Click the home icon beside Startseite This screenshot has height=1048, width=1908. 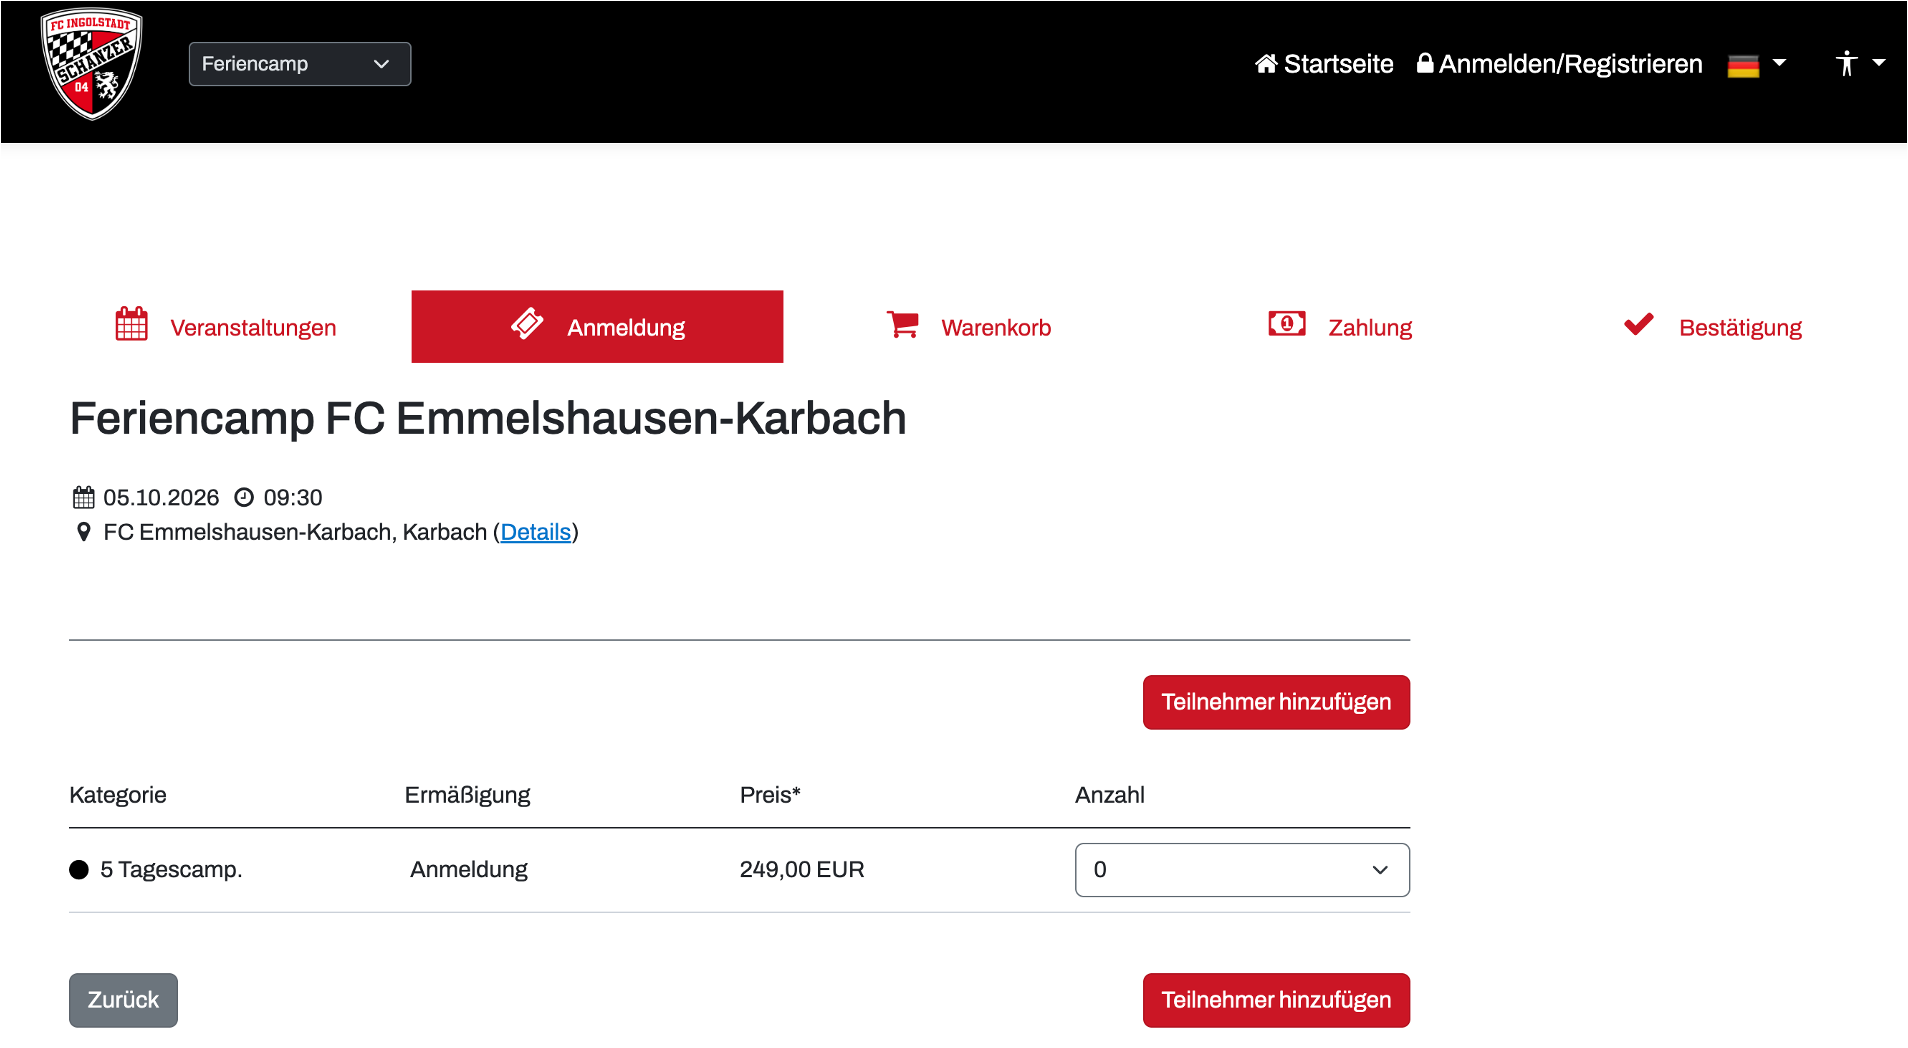(1266, 64)
